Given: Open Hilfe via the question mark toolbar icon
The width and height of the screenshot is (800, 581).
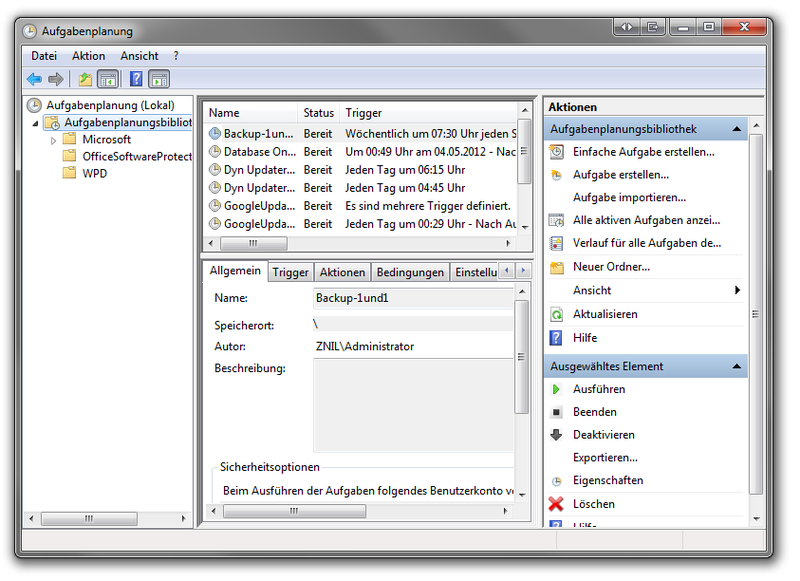Looking at the screenshot, I should [x=136, y=79].
